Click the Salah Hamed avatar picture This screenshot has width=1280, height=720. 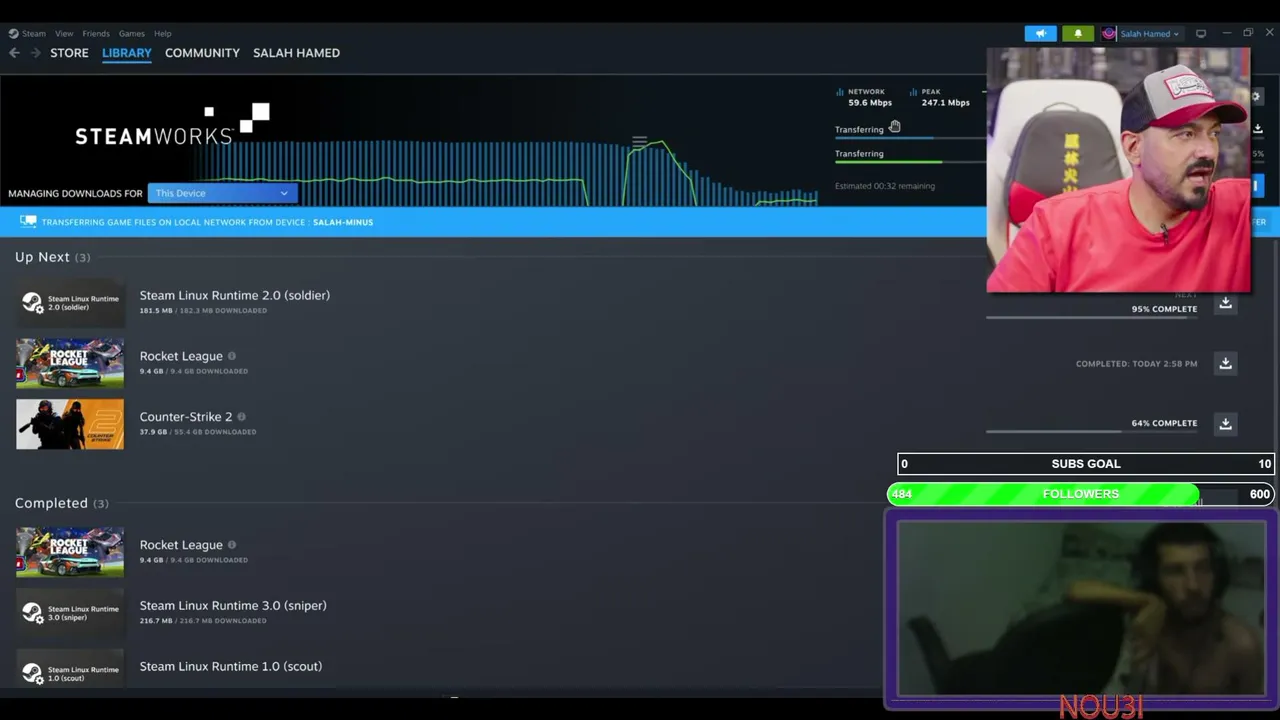tap(1109, 33)
